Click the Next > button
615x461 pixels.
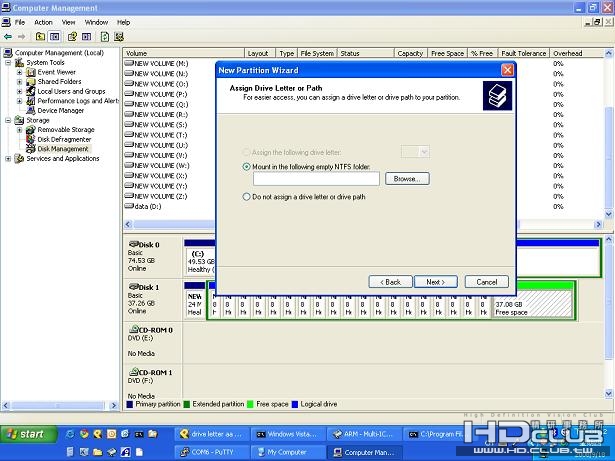coord(435,282)
